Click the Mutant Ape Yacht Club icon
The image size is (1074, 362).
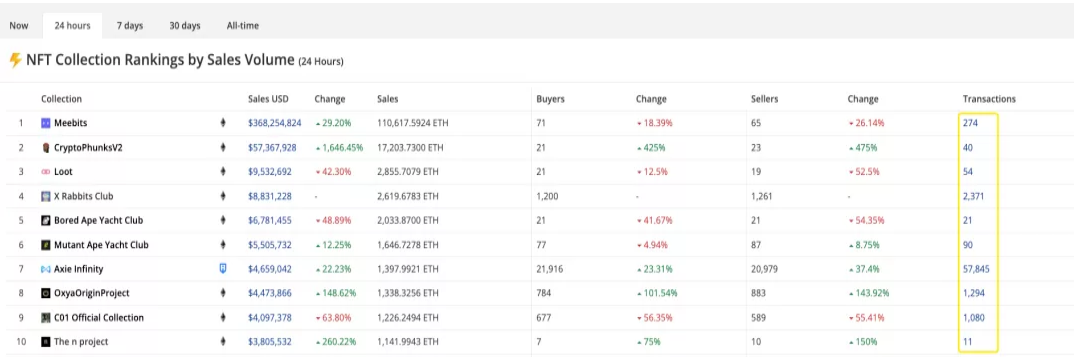coord(46,244)
